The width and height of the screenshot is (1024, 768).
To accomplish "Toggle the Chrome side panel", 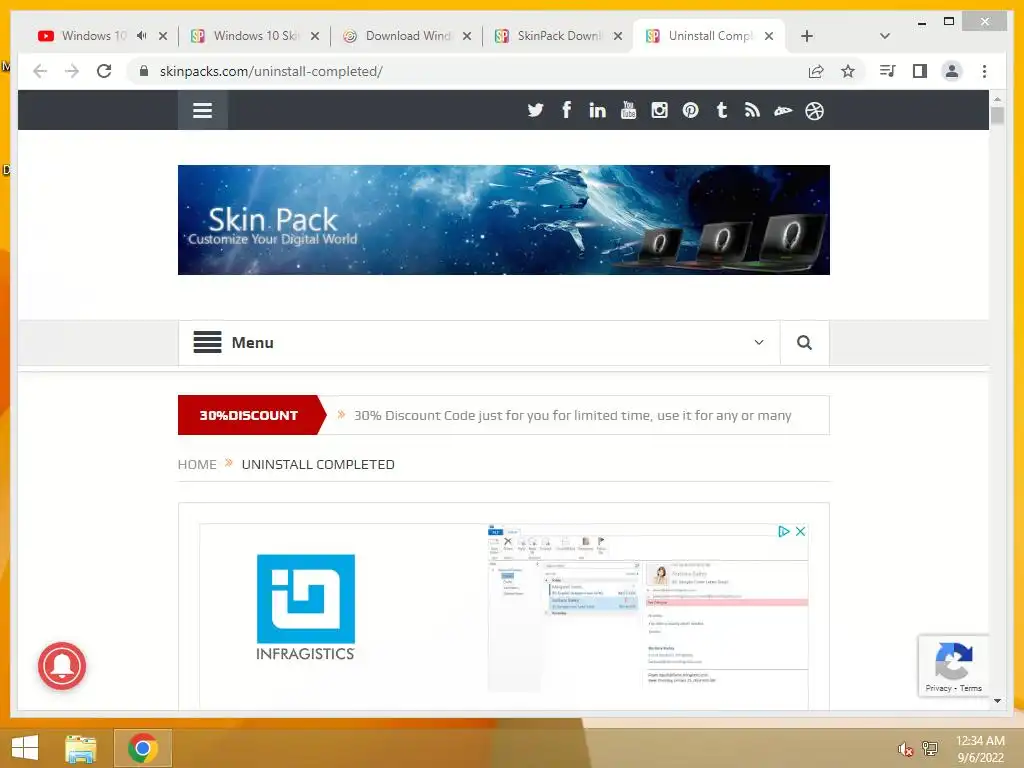I will tap(920, 71).
